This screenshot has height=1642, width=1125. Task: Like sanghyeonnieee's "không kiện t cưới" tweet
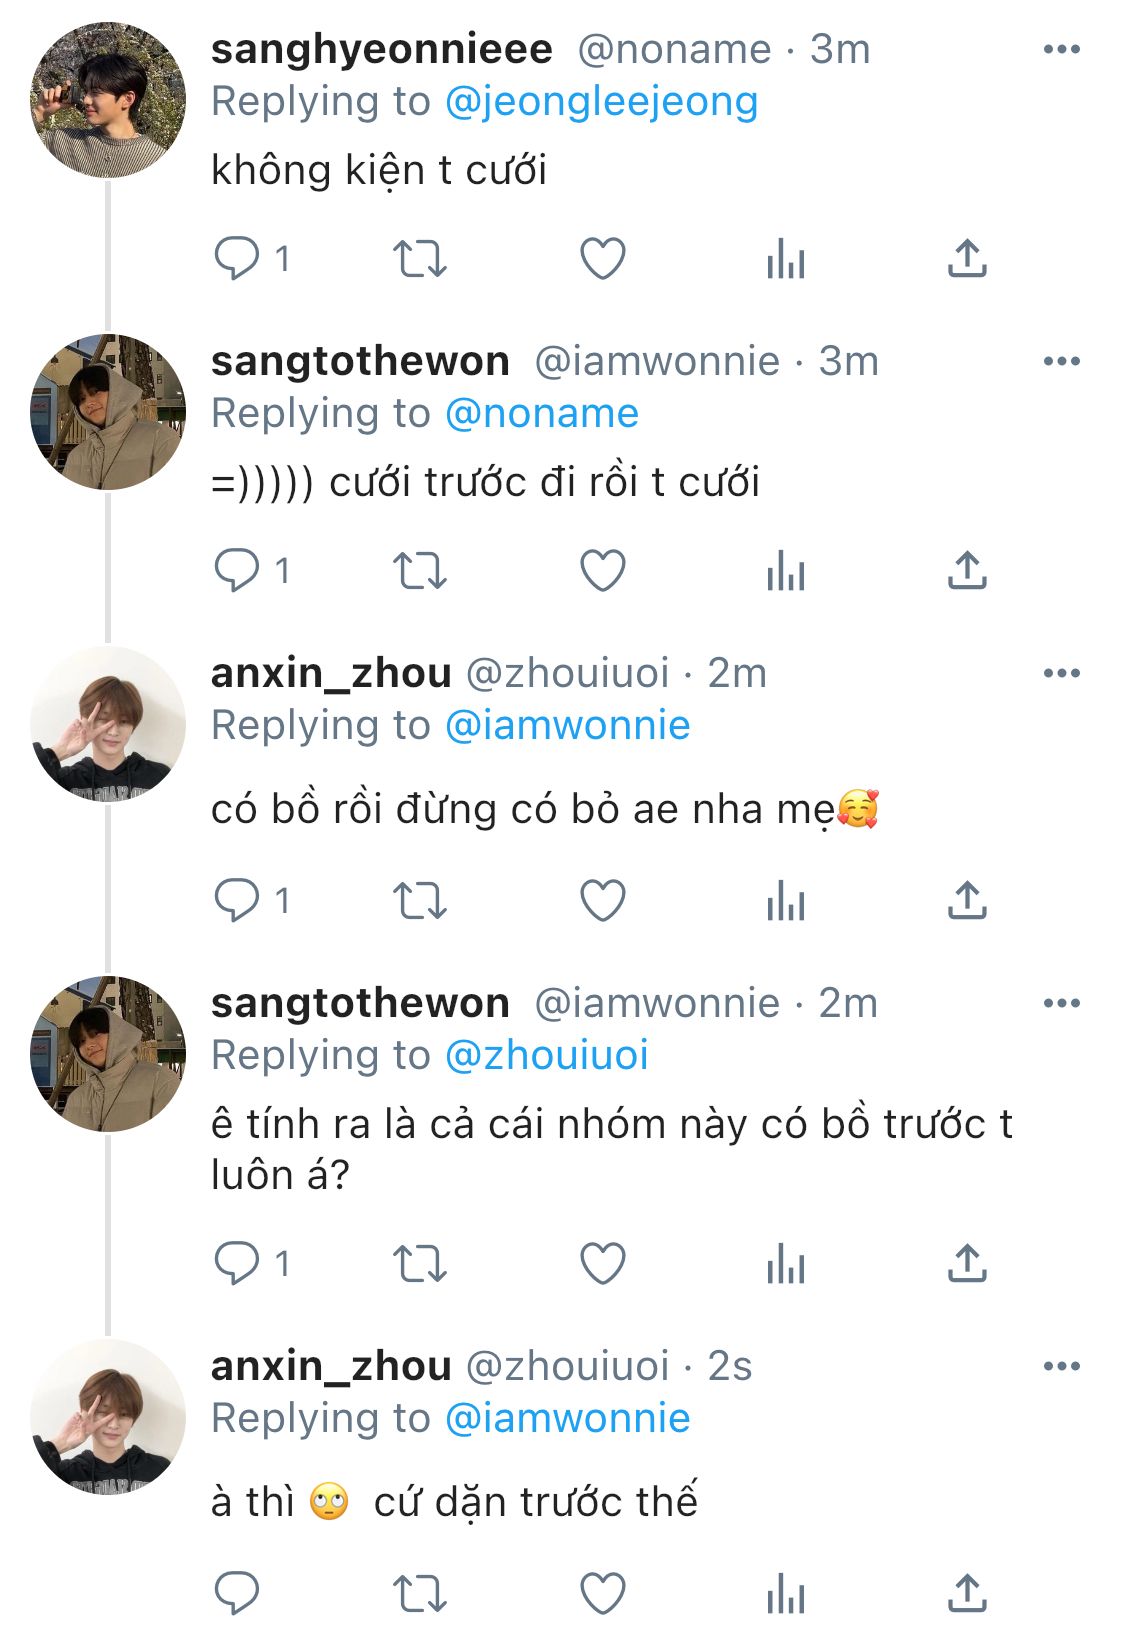point(603,259)
